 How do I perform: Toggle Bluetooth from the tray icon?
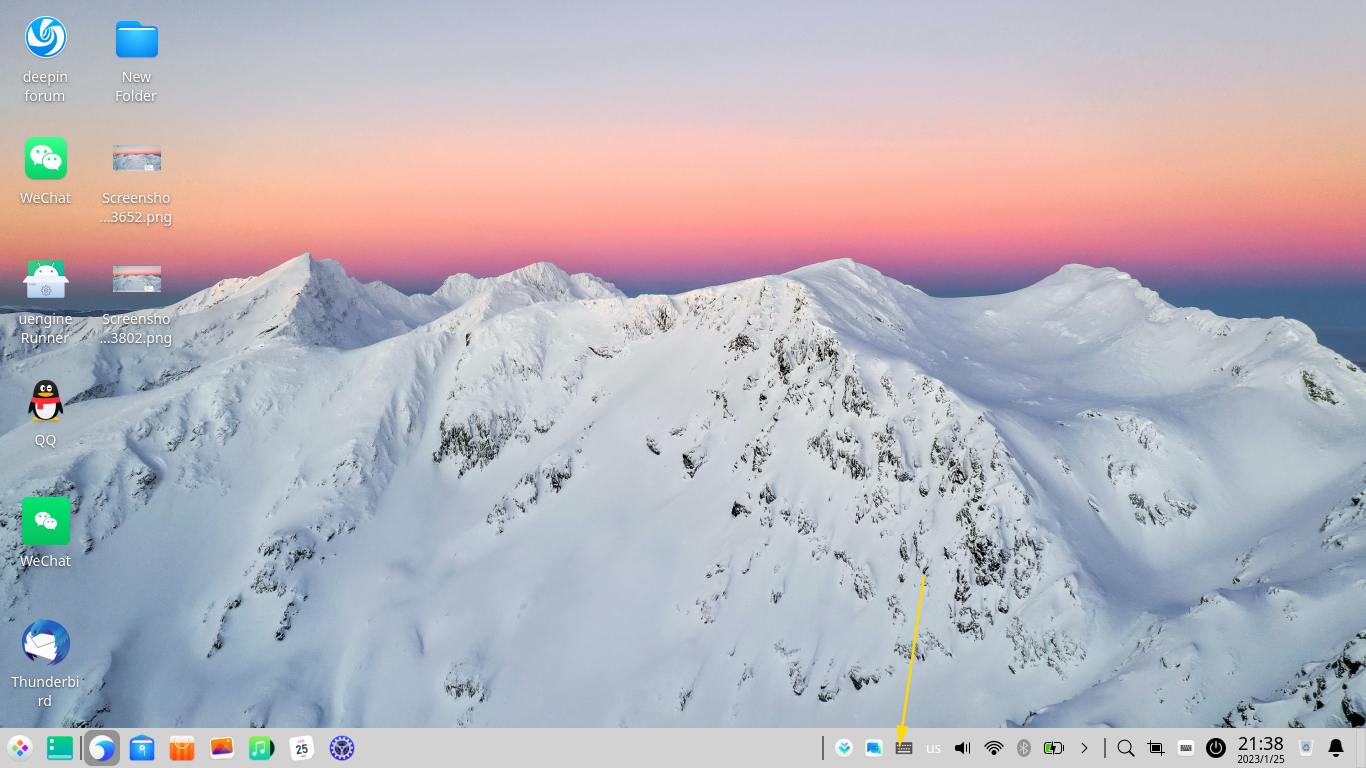click(x=1024, y=748)
